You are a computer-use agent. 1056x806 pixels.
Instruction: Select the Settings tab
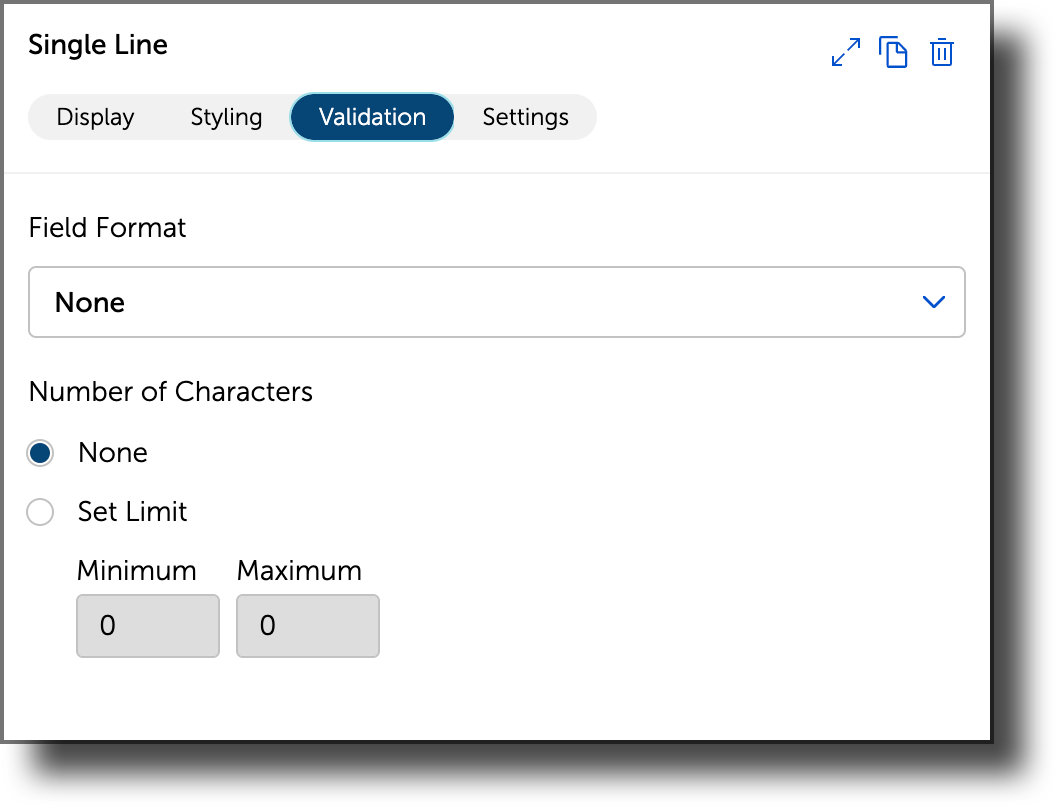click(x=525, y=117)
